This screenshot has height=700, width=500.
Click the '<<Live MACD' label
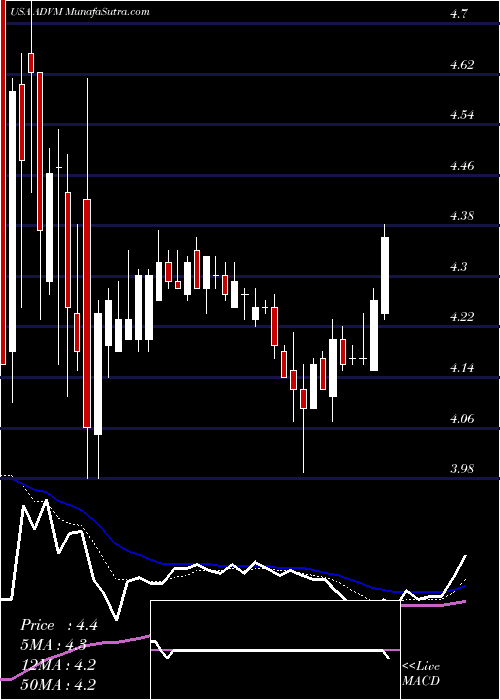421,674
